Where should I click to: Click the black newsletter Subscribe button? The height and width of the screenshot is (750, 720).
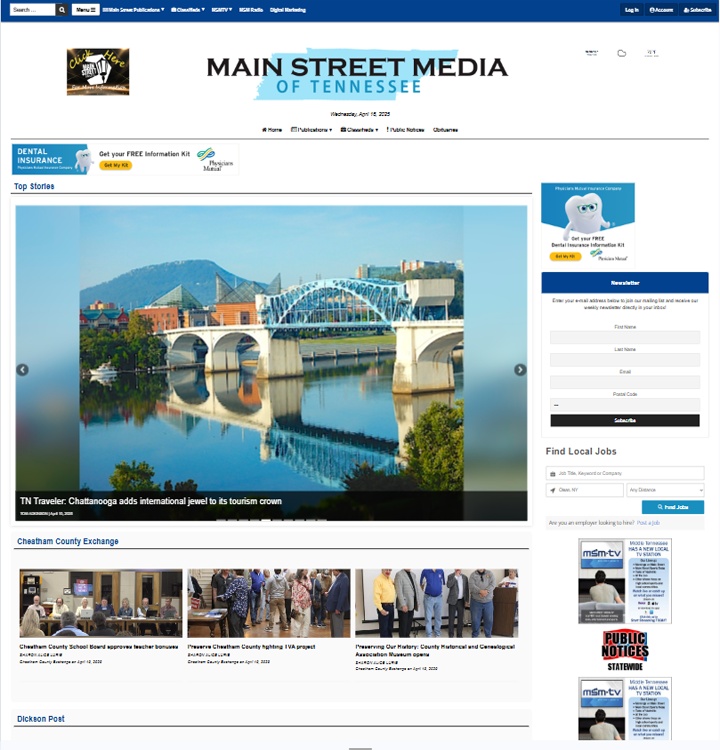[x=625, y=420]
